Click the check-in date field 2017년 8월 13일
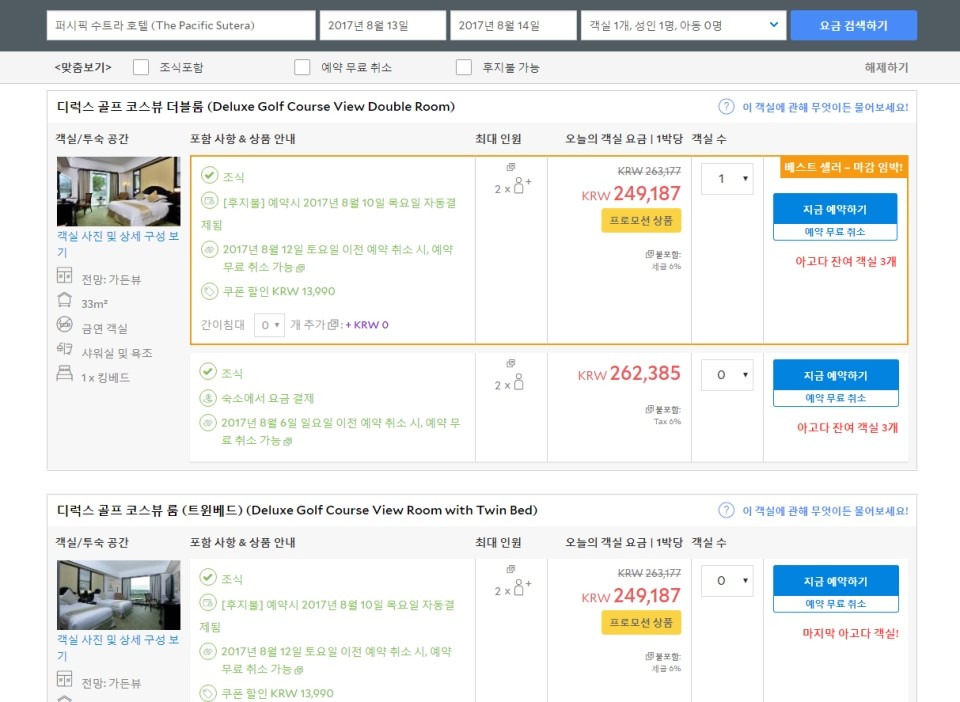960x702 pixels. click(x=382, y=25)
